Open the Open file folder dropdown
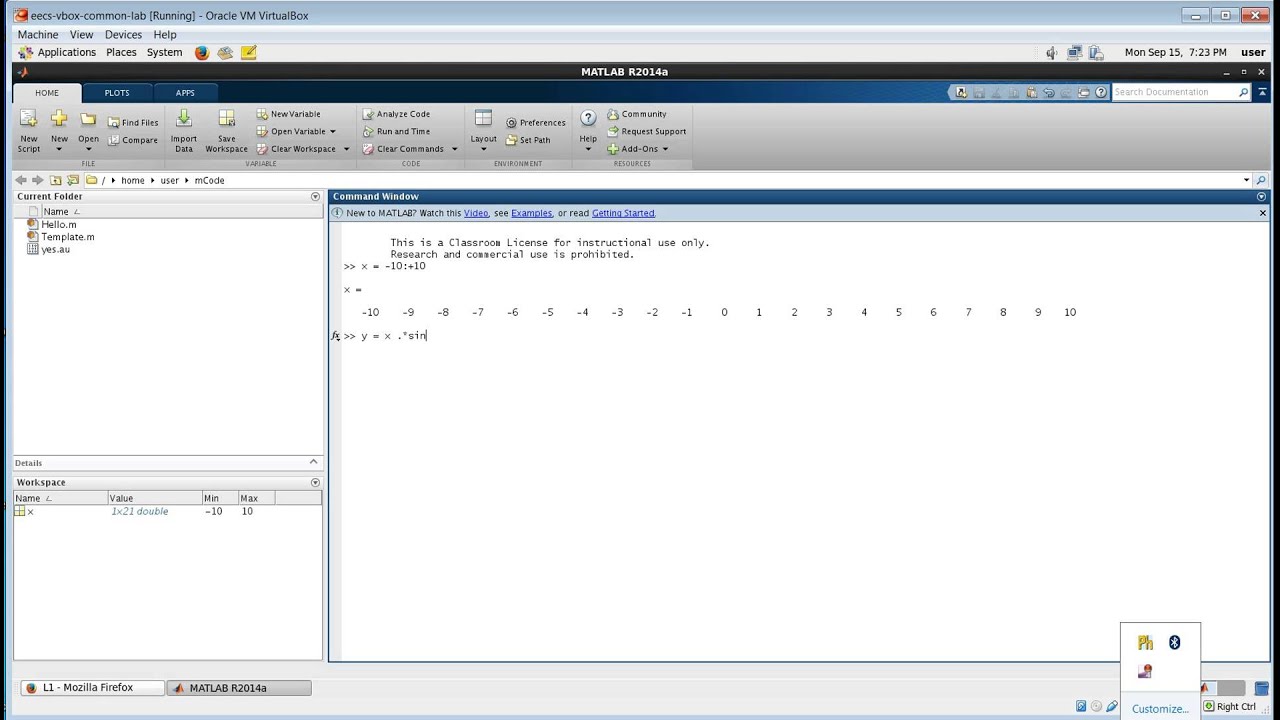This screenshot has width=1280, height=720. (x=89, y=131)
